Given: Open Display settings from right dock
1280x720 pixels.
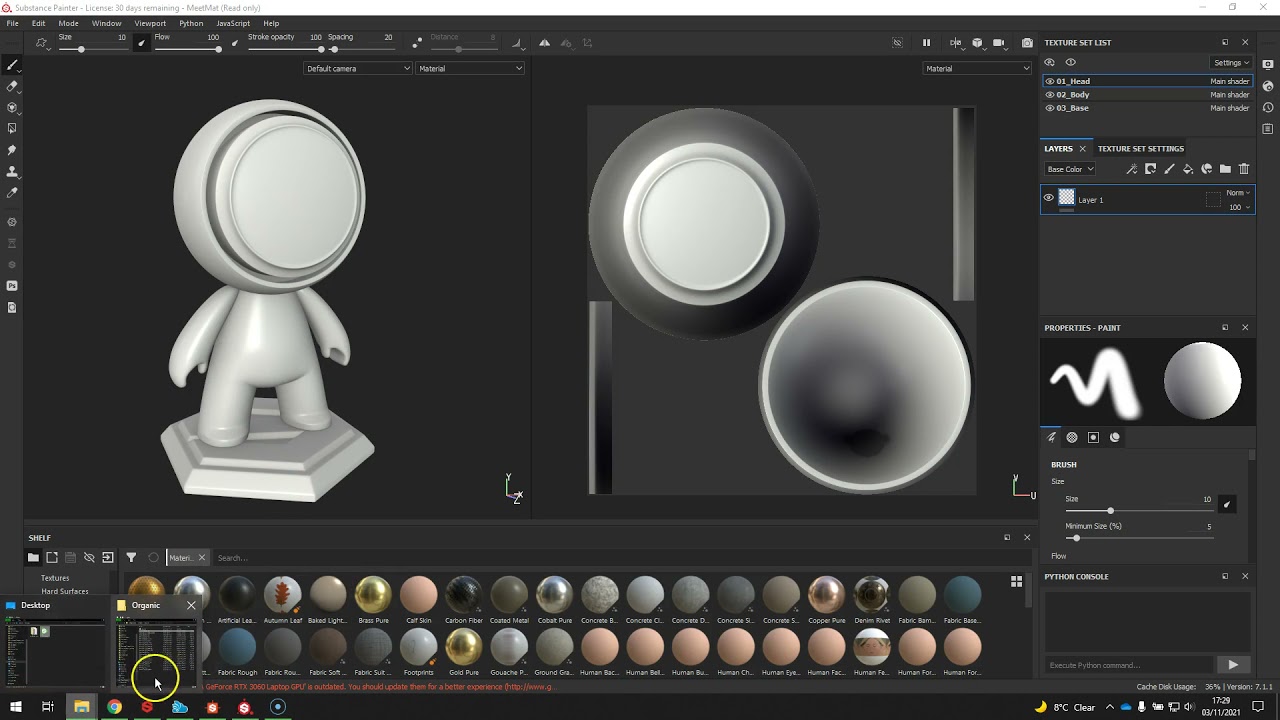Looking at the screenshot, I should (1268, 64).
